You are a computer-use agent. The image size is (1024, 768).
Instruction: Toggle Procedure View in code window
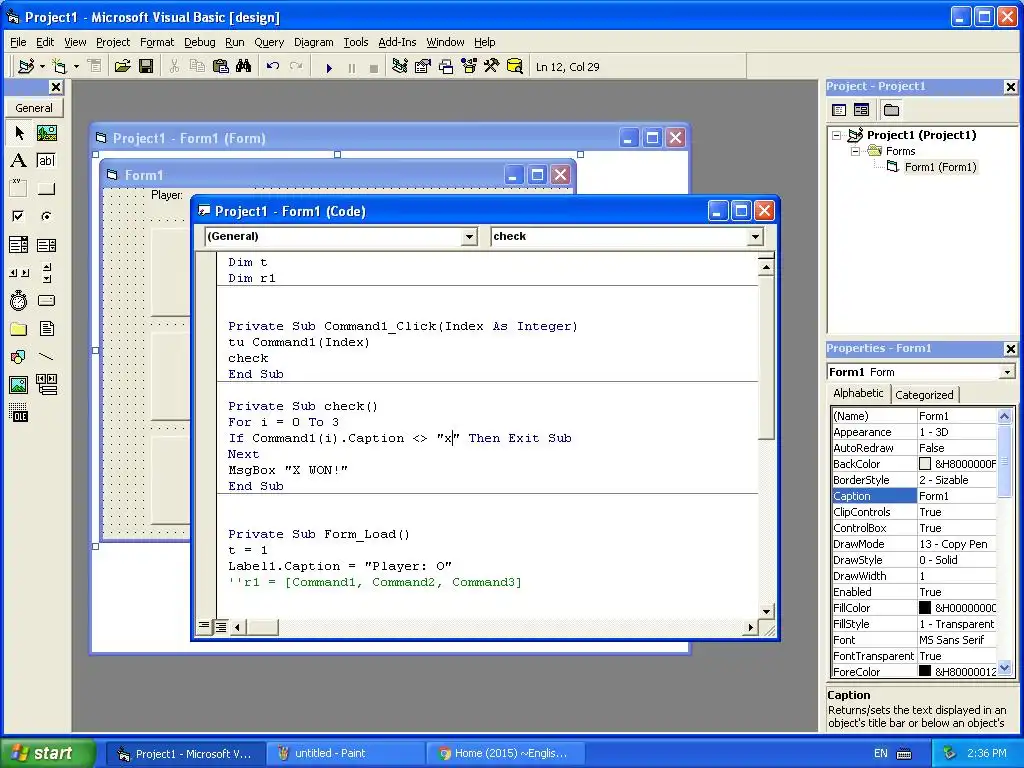204,626
